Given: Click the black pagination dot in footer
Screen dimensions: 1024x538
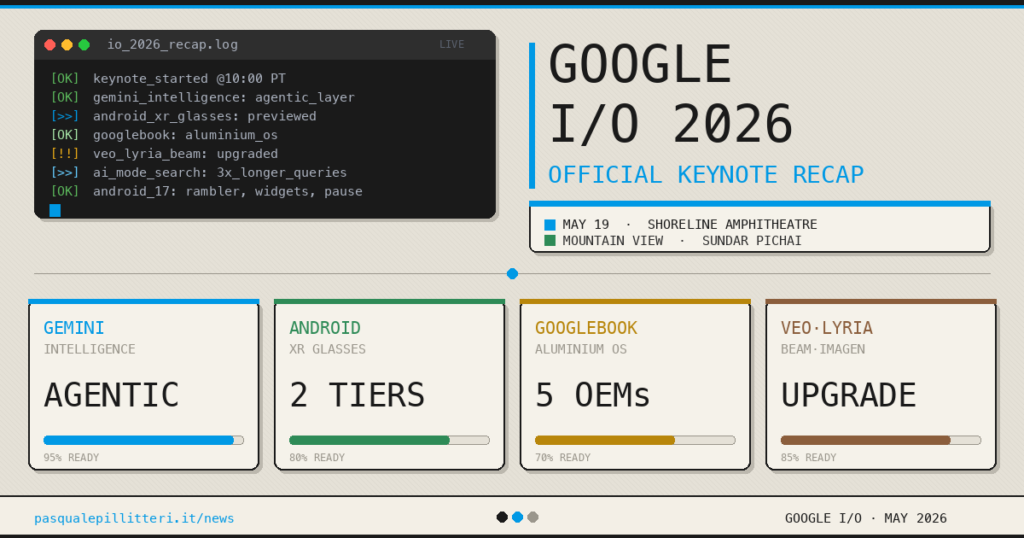Looking at the screenshot, I should click(502, 517).
